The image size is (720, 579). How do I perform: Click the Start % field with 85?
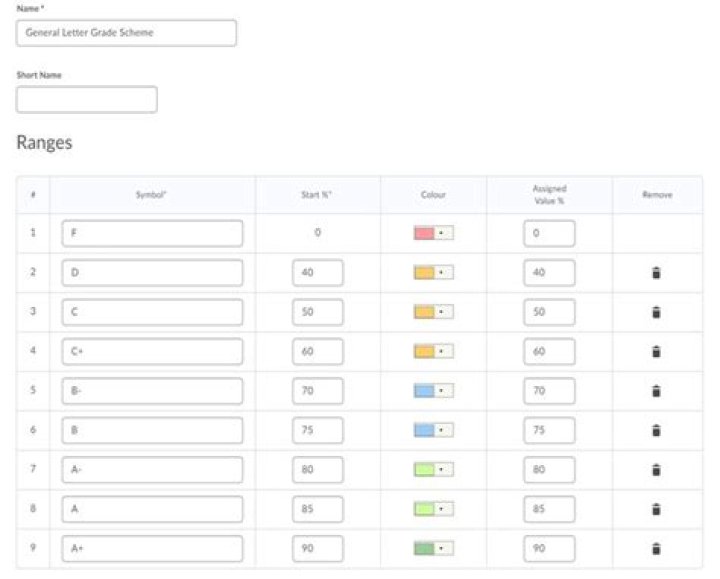tap(318, 509)
